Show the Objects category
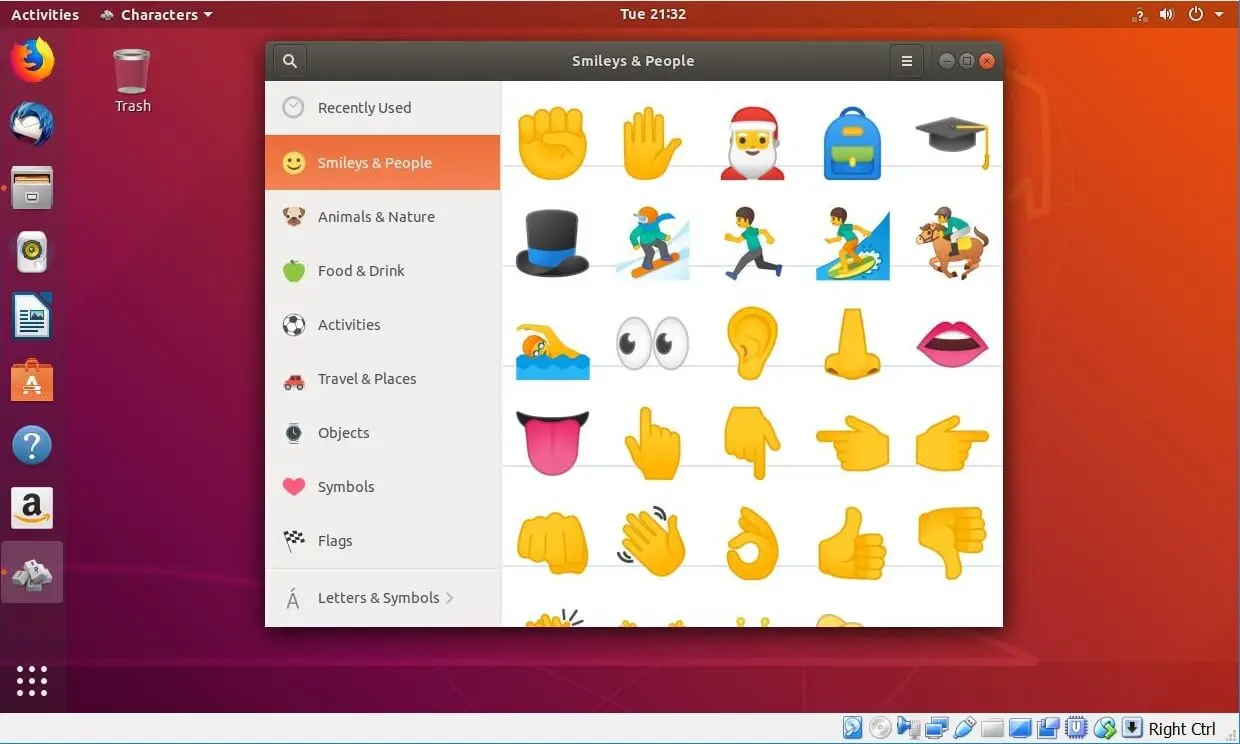 [383, 432]
